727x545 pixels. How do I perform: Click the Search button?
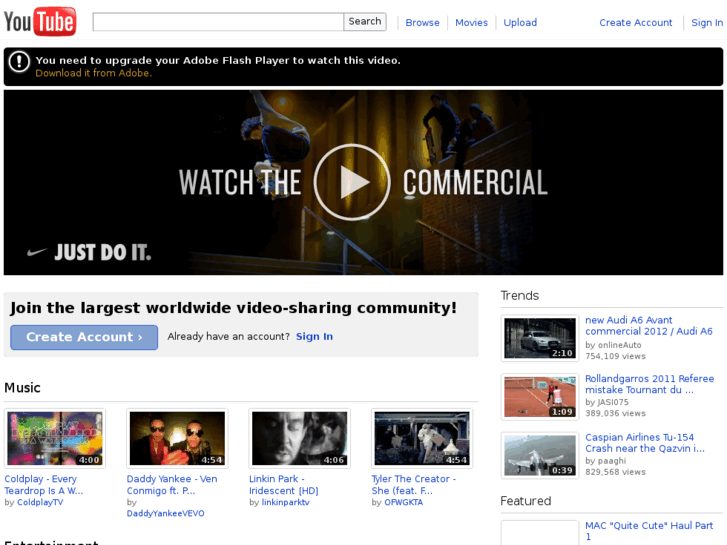[x=365, y=22]
